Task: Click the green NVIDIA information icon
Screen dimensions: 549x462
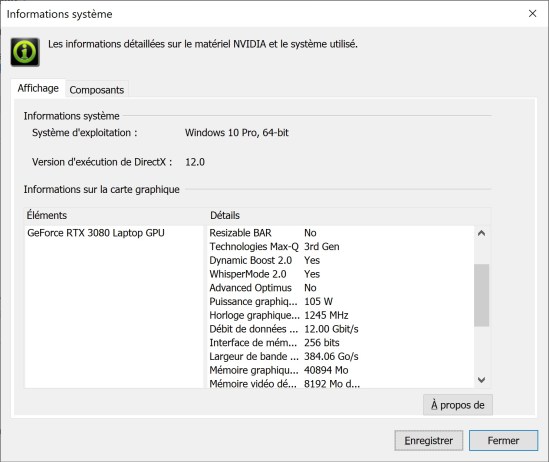Action: point(25,52)
